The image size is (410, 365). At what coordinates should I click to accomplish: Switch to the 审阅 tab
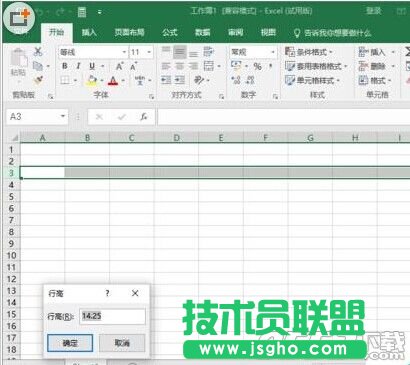coord(235,32)
